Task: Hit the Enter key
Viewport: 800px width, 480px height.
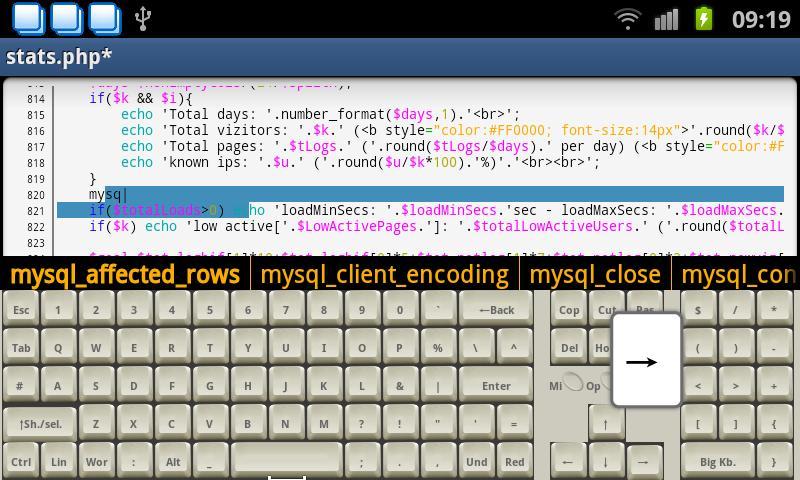Action: coord(496,386)
